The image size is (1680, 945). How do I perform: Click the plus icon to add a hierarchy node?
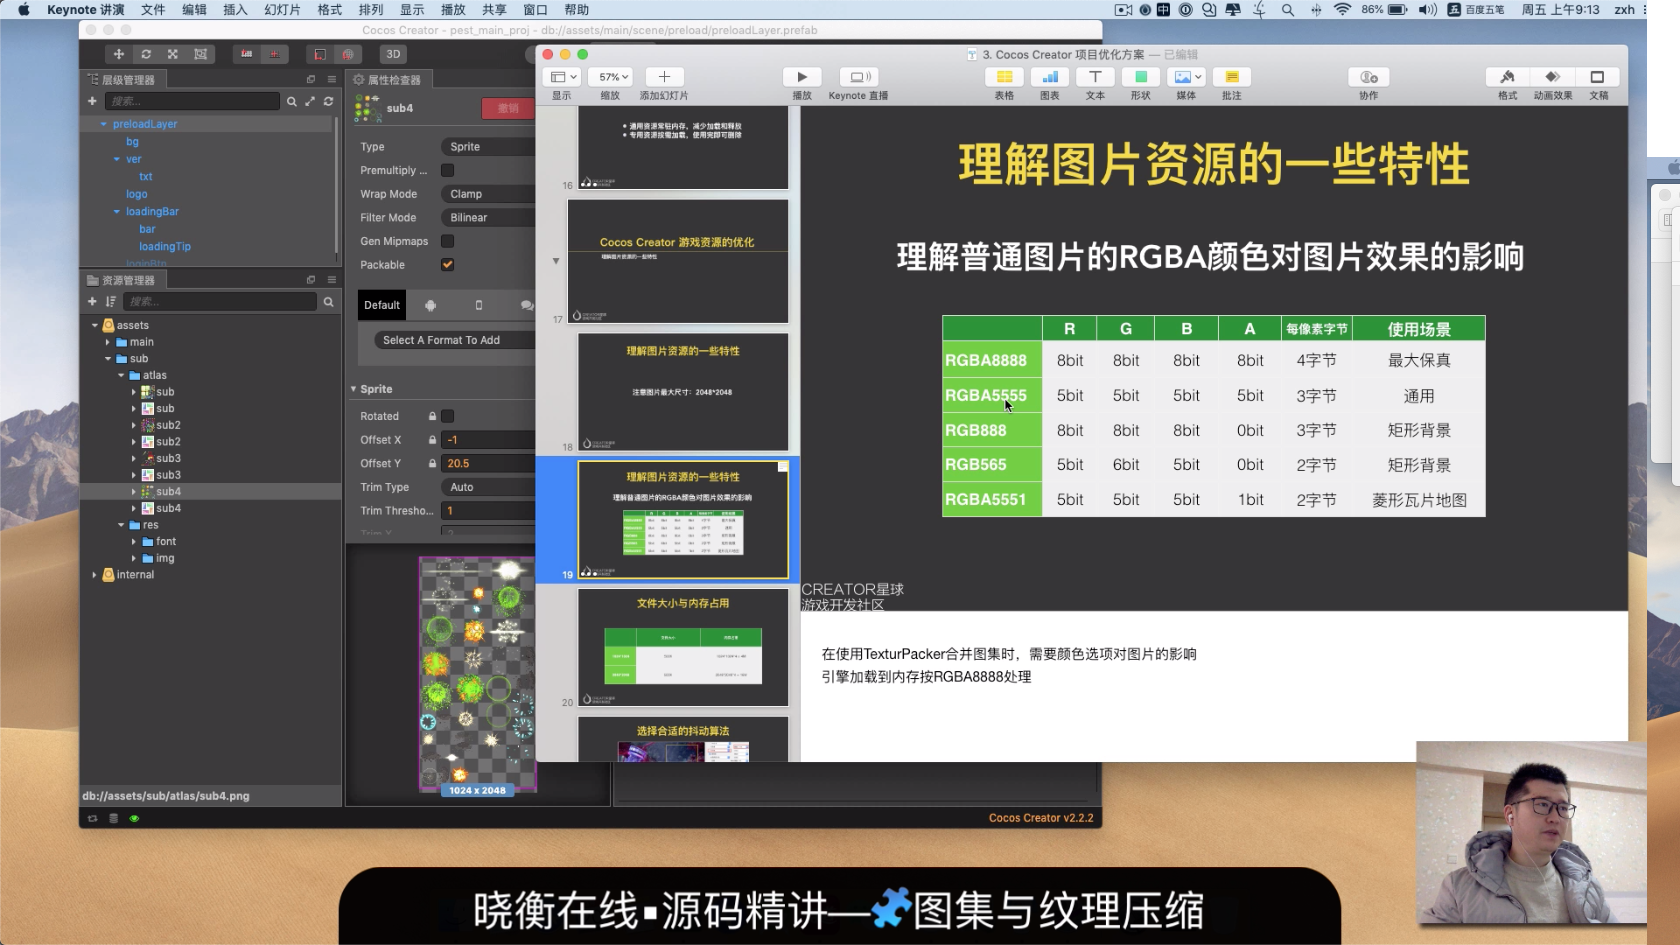pyautogui.click(x=92, y=101)
